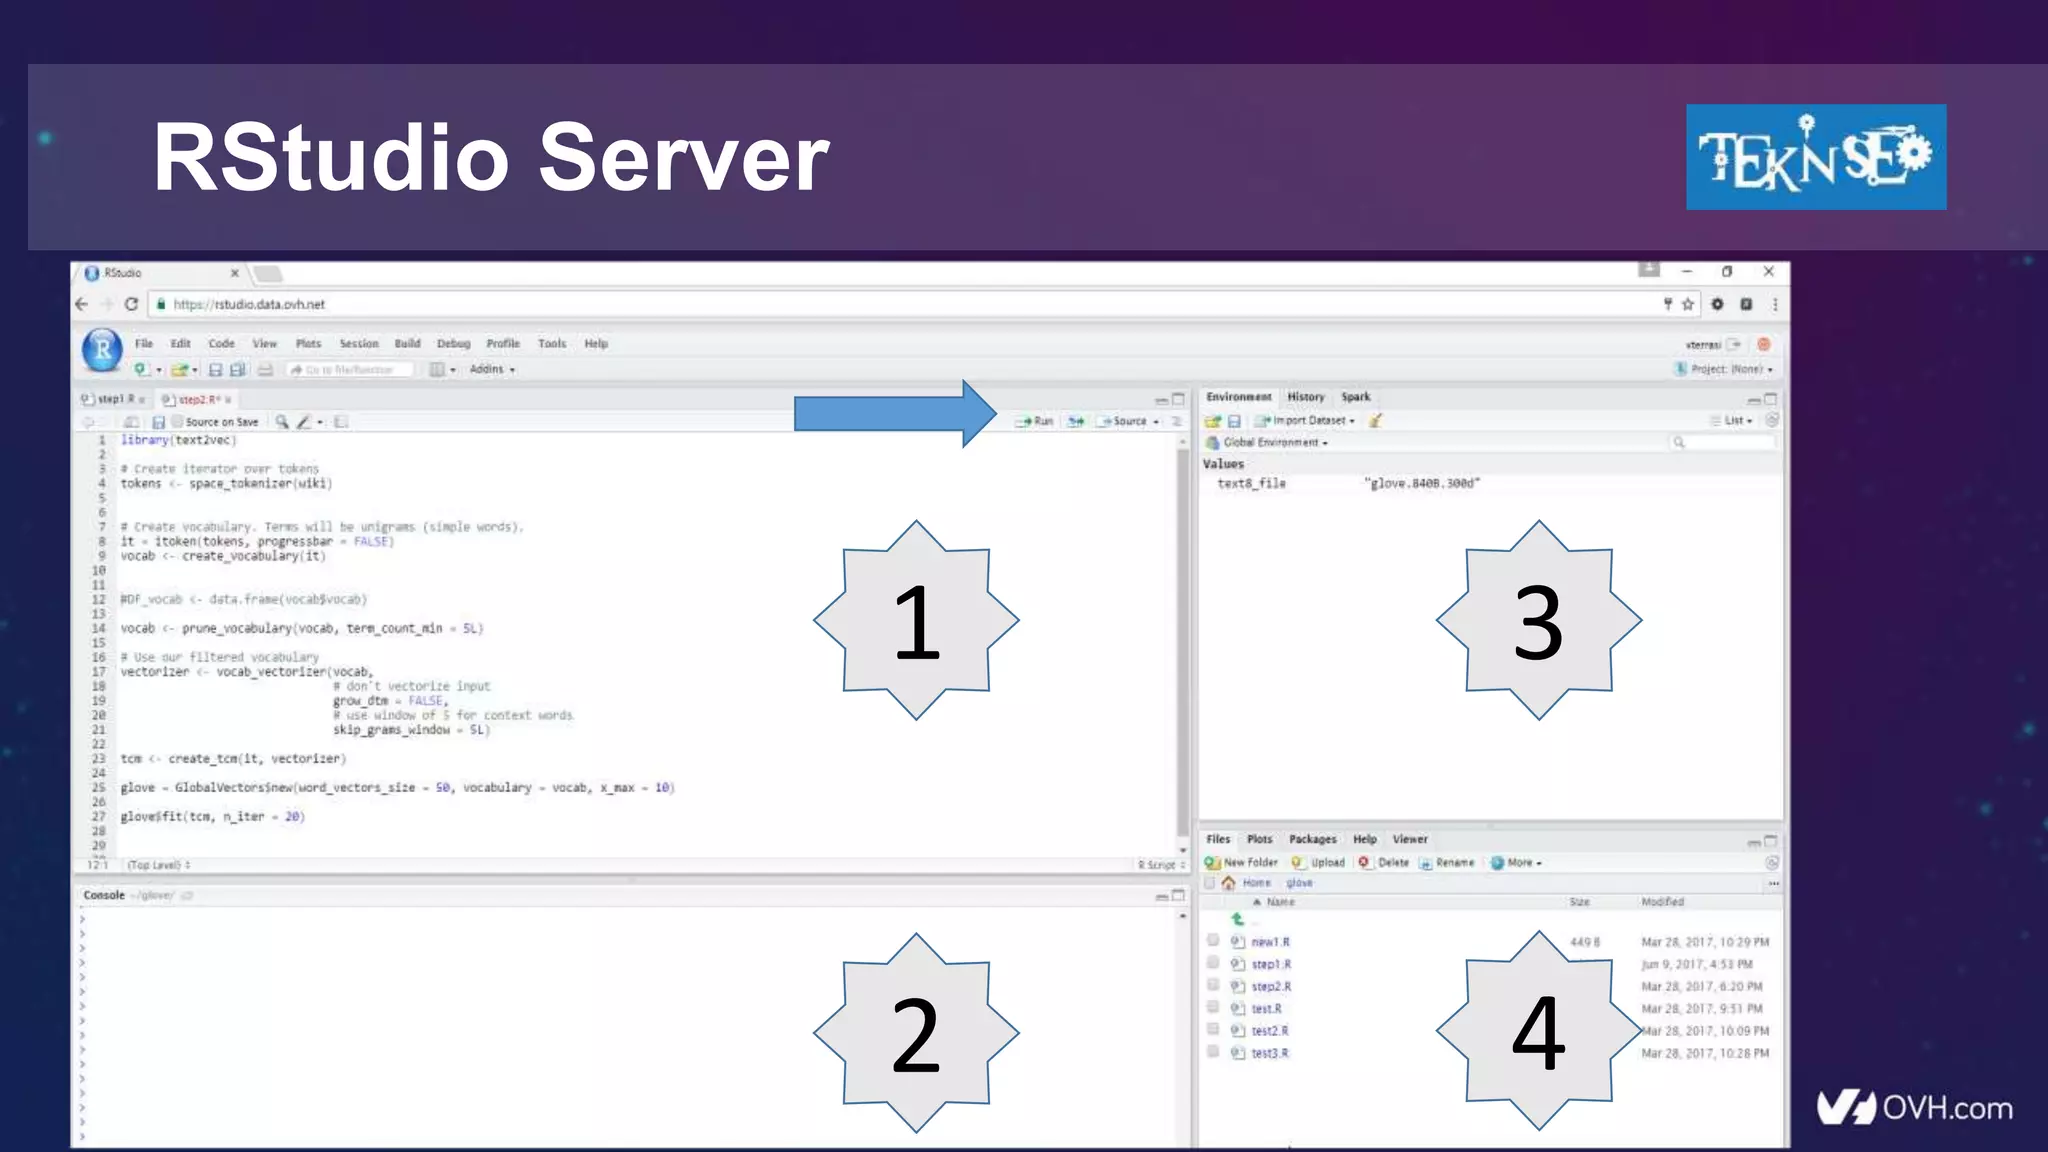Go up to parent directory green arrow
The width and height of the screenshot is (2048, 1152).
[1238, 919]
